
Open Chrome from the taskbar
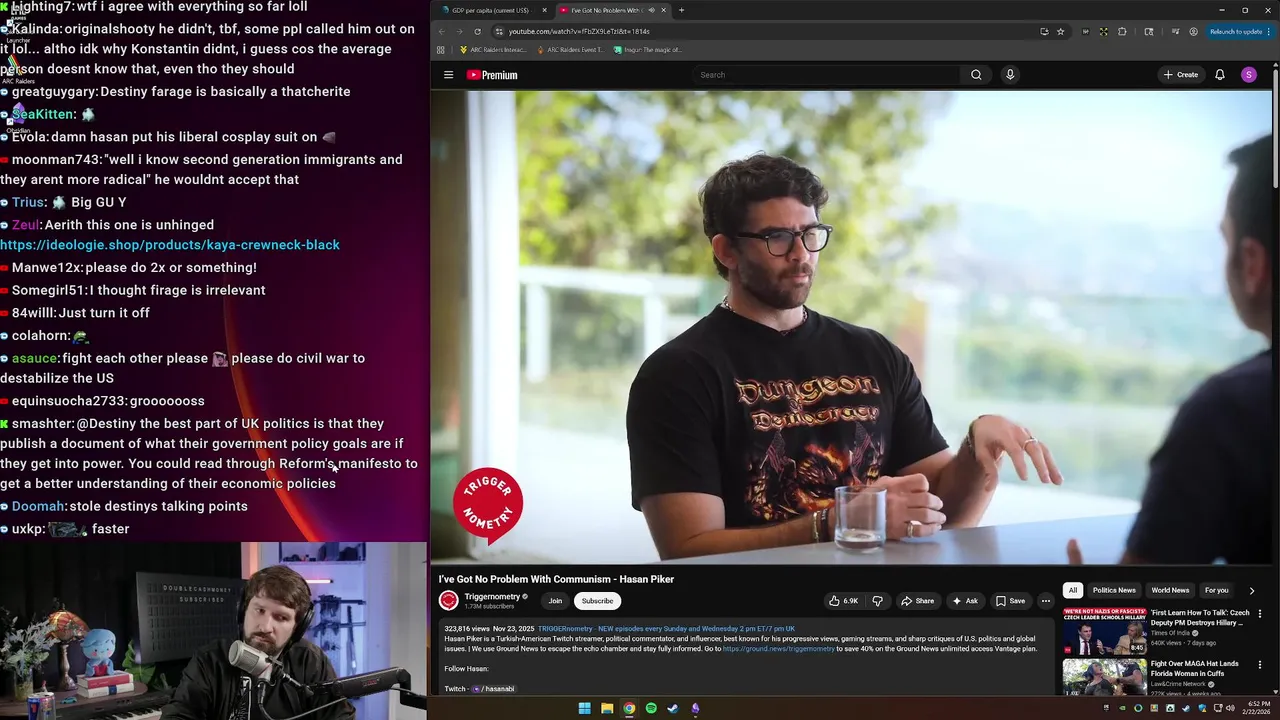coord(629,708)
